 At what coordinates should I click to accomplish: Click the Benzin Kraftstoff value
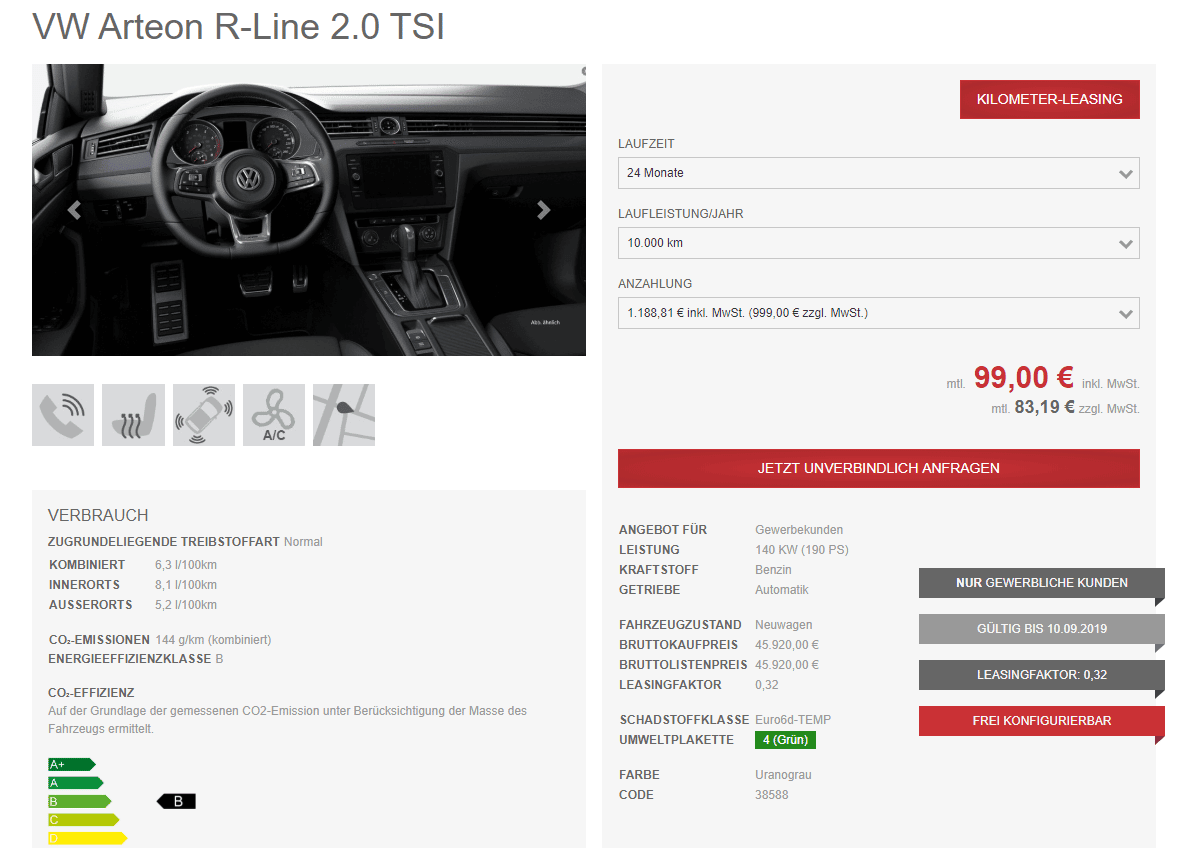coord(773,570)
